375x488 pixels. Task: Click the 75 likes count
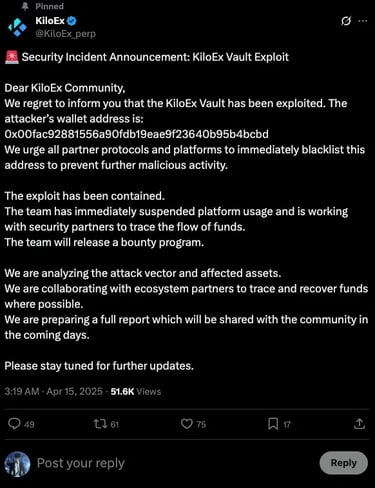point(201,424)
